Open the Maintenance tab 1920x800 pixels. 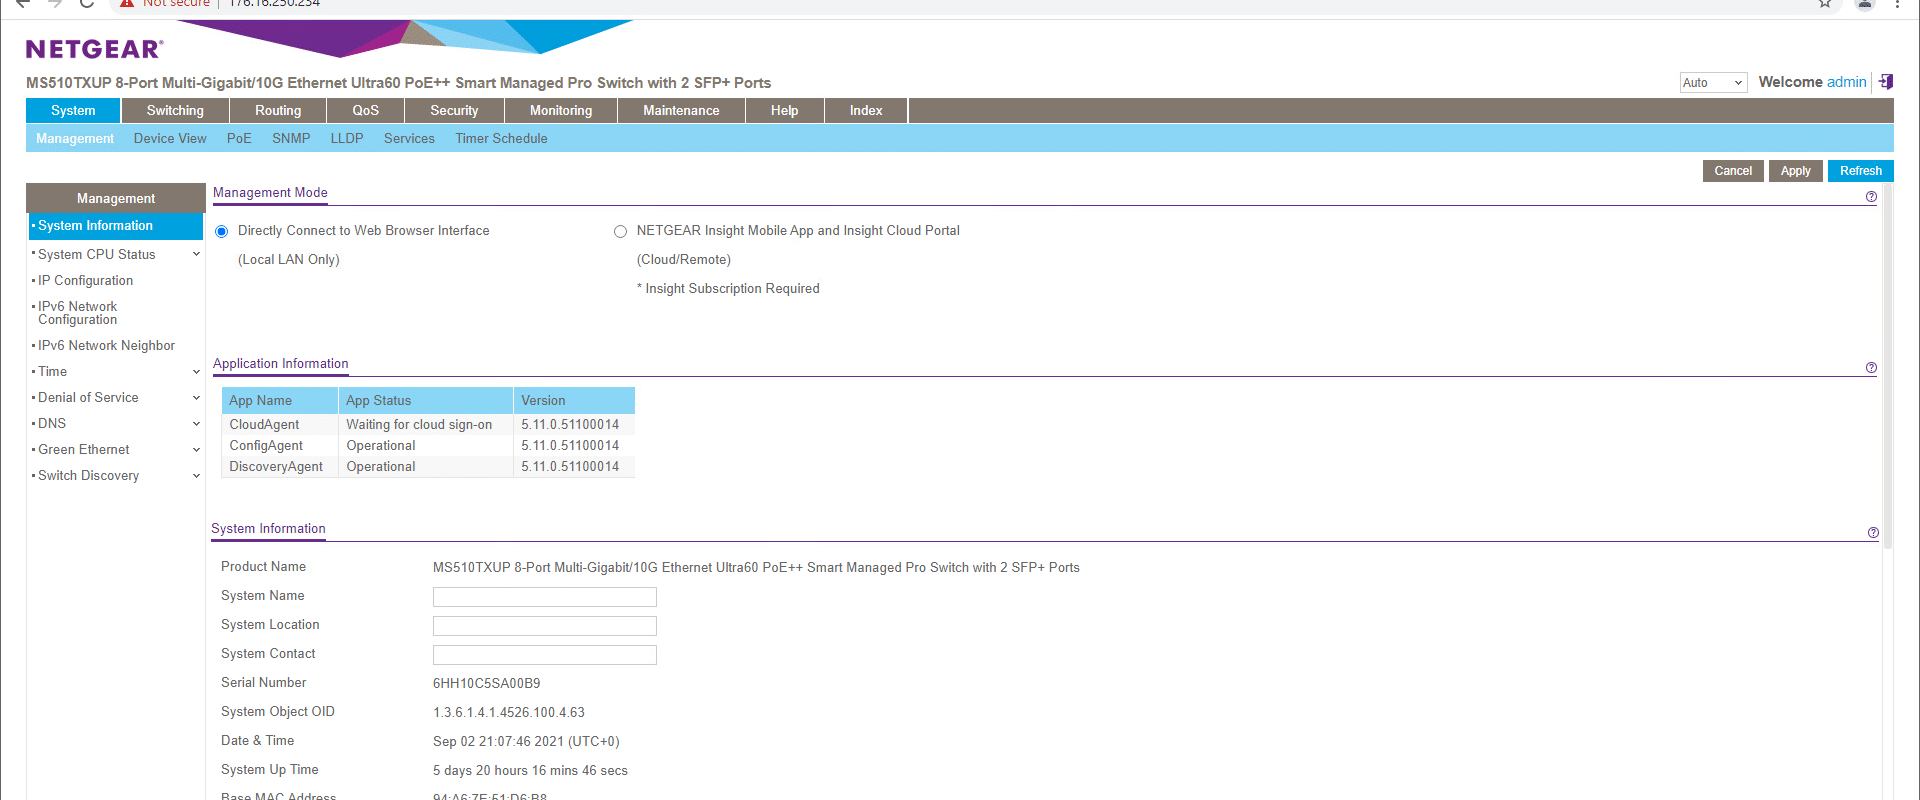point(681,110)
